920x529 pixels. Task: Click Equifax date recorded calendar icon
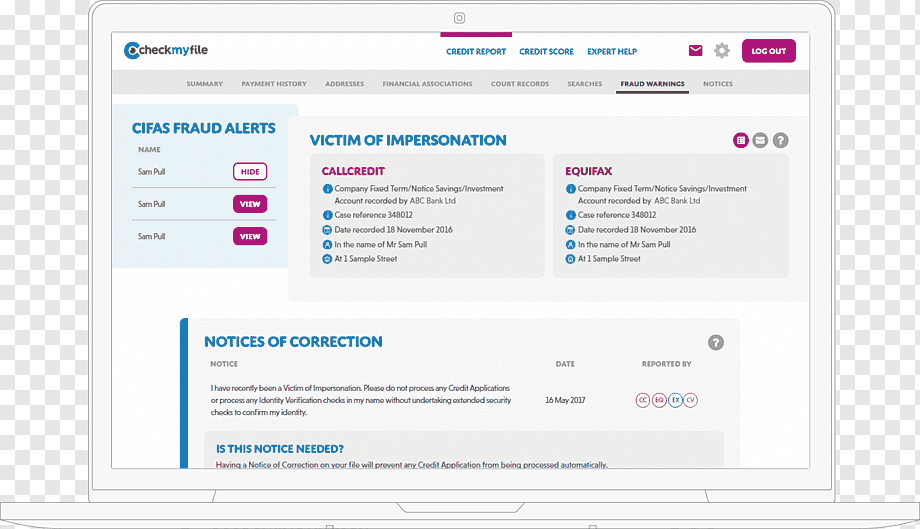point(570,230)
